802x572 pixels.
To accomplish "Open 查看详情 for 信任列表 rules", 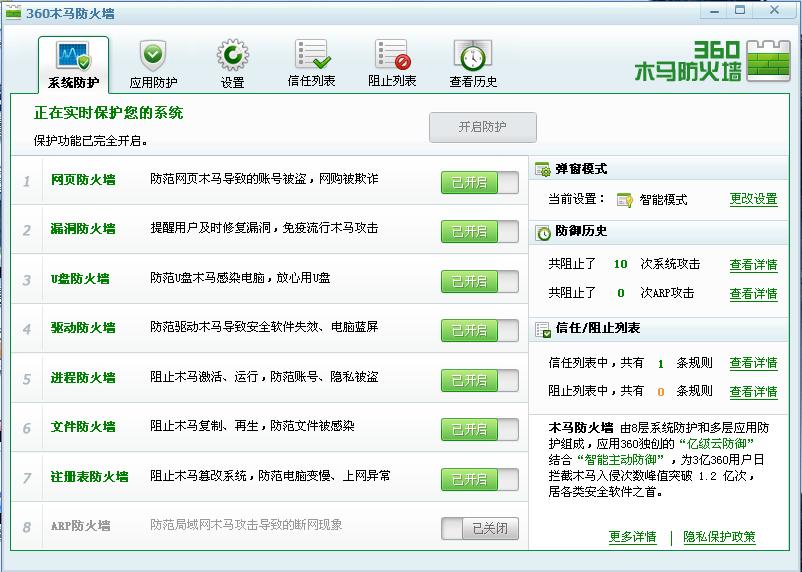I will pyautogui.click(x=753, y=363).
